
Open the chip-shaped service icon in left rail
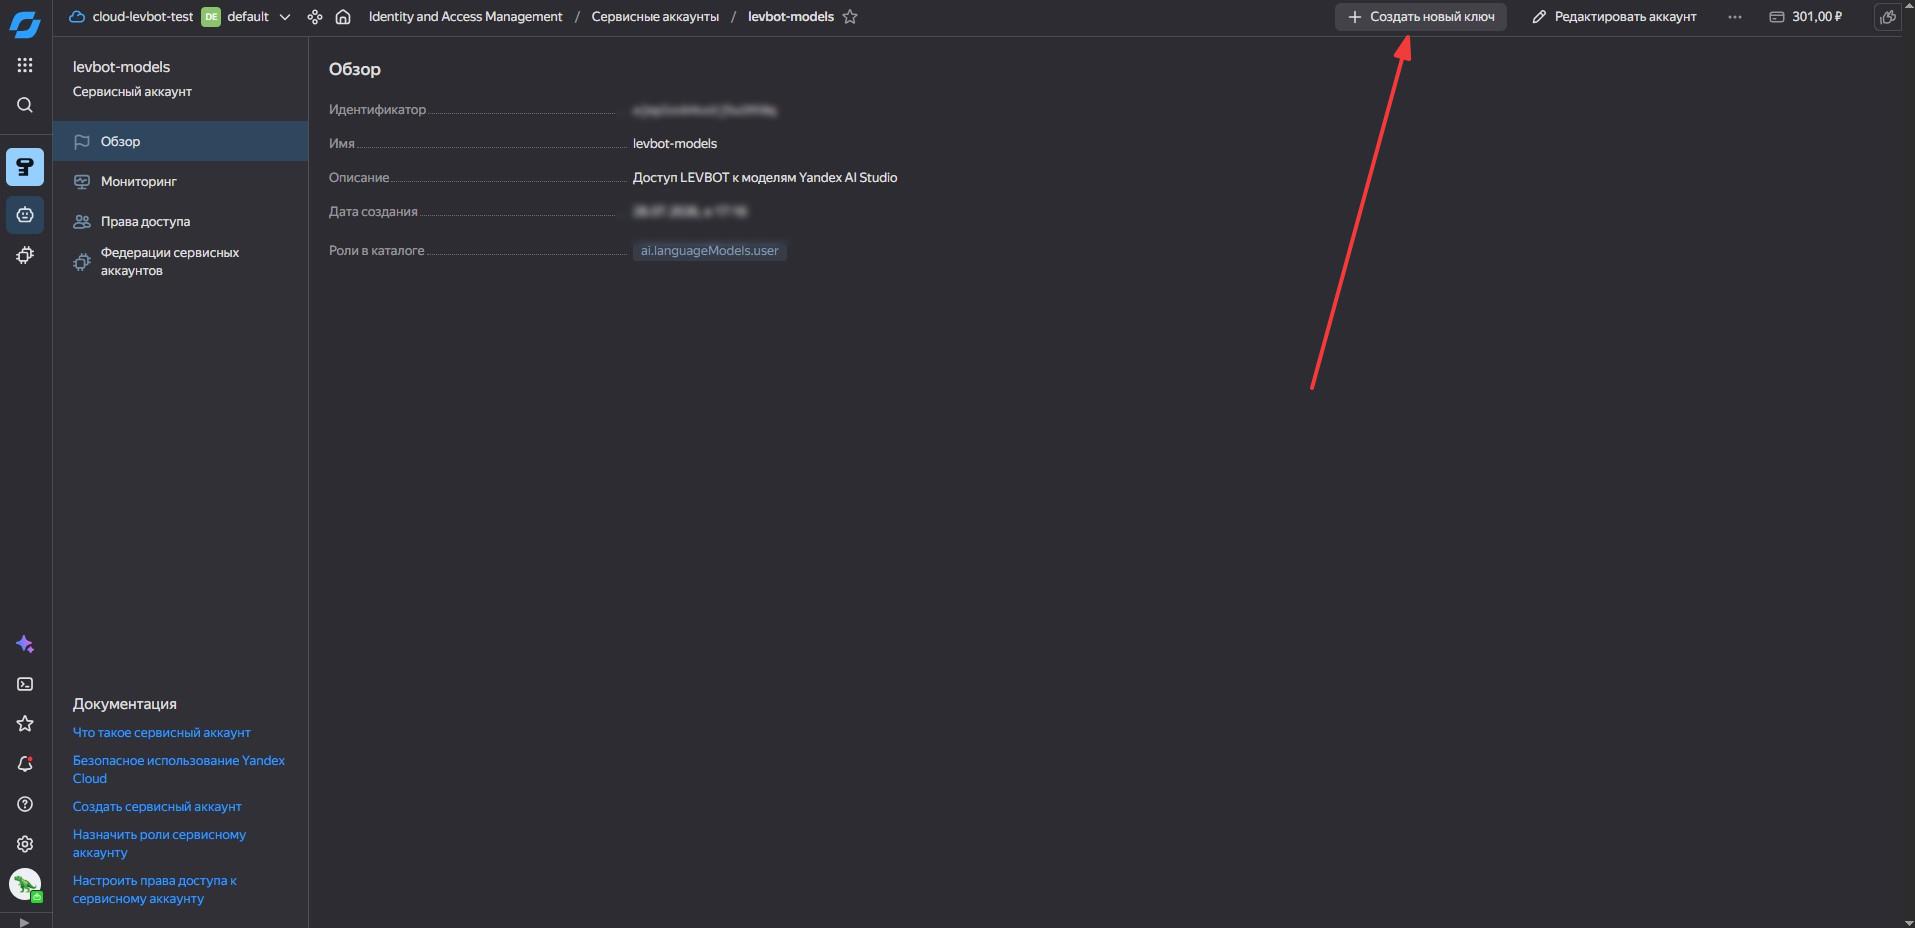click(x=25, y=255)
